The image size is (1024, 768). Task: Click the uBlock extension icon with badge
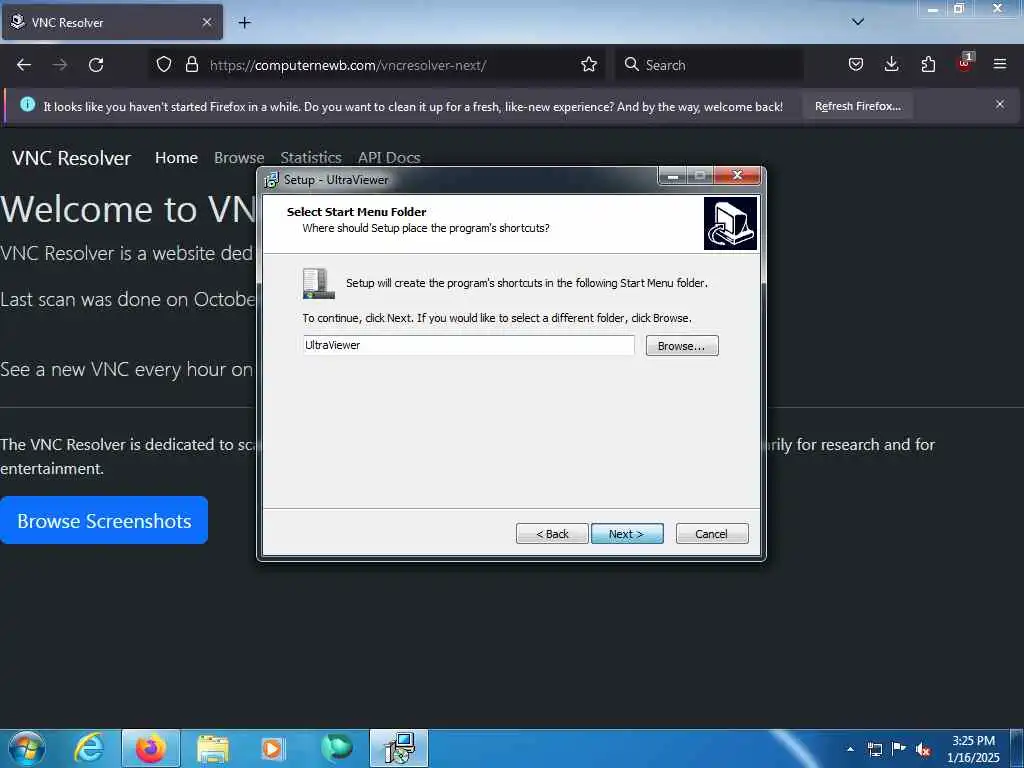pyautogui.click(x=965, y=63)
